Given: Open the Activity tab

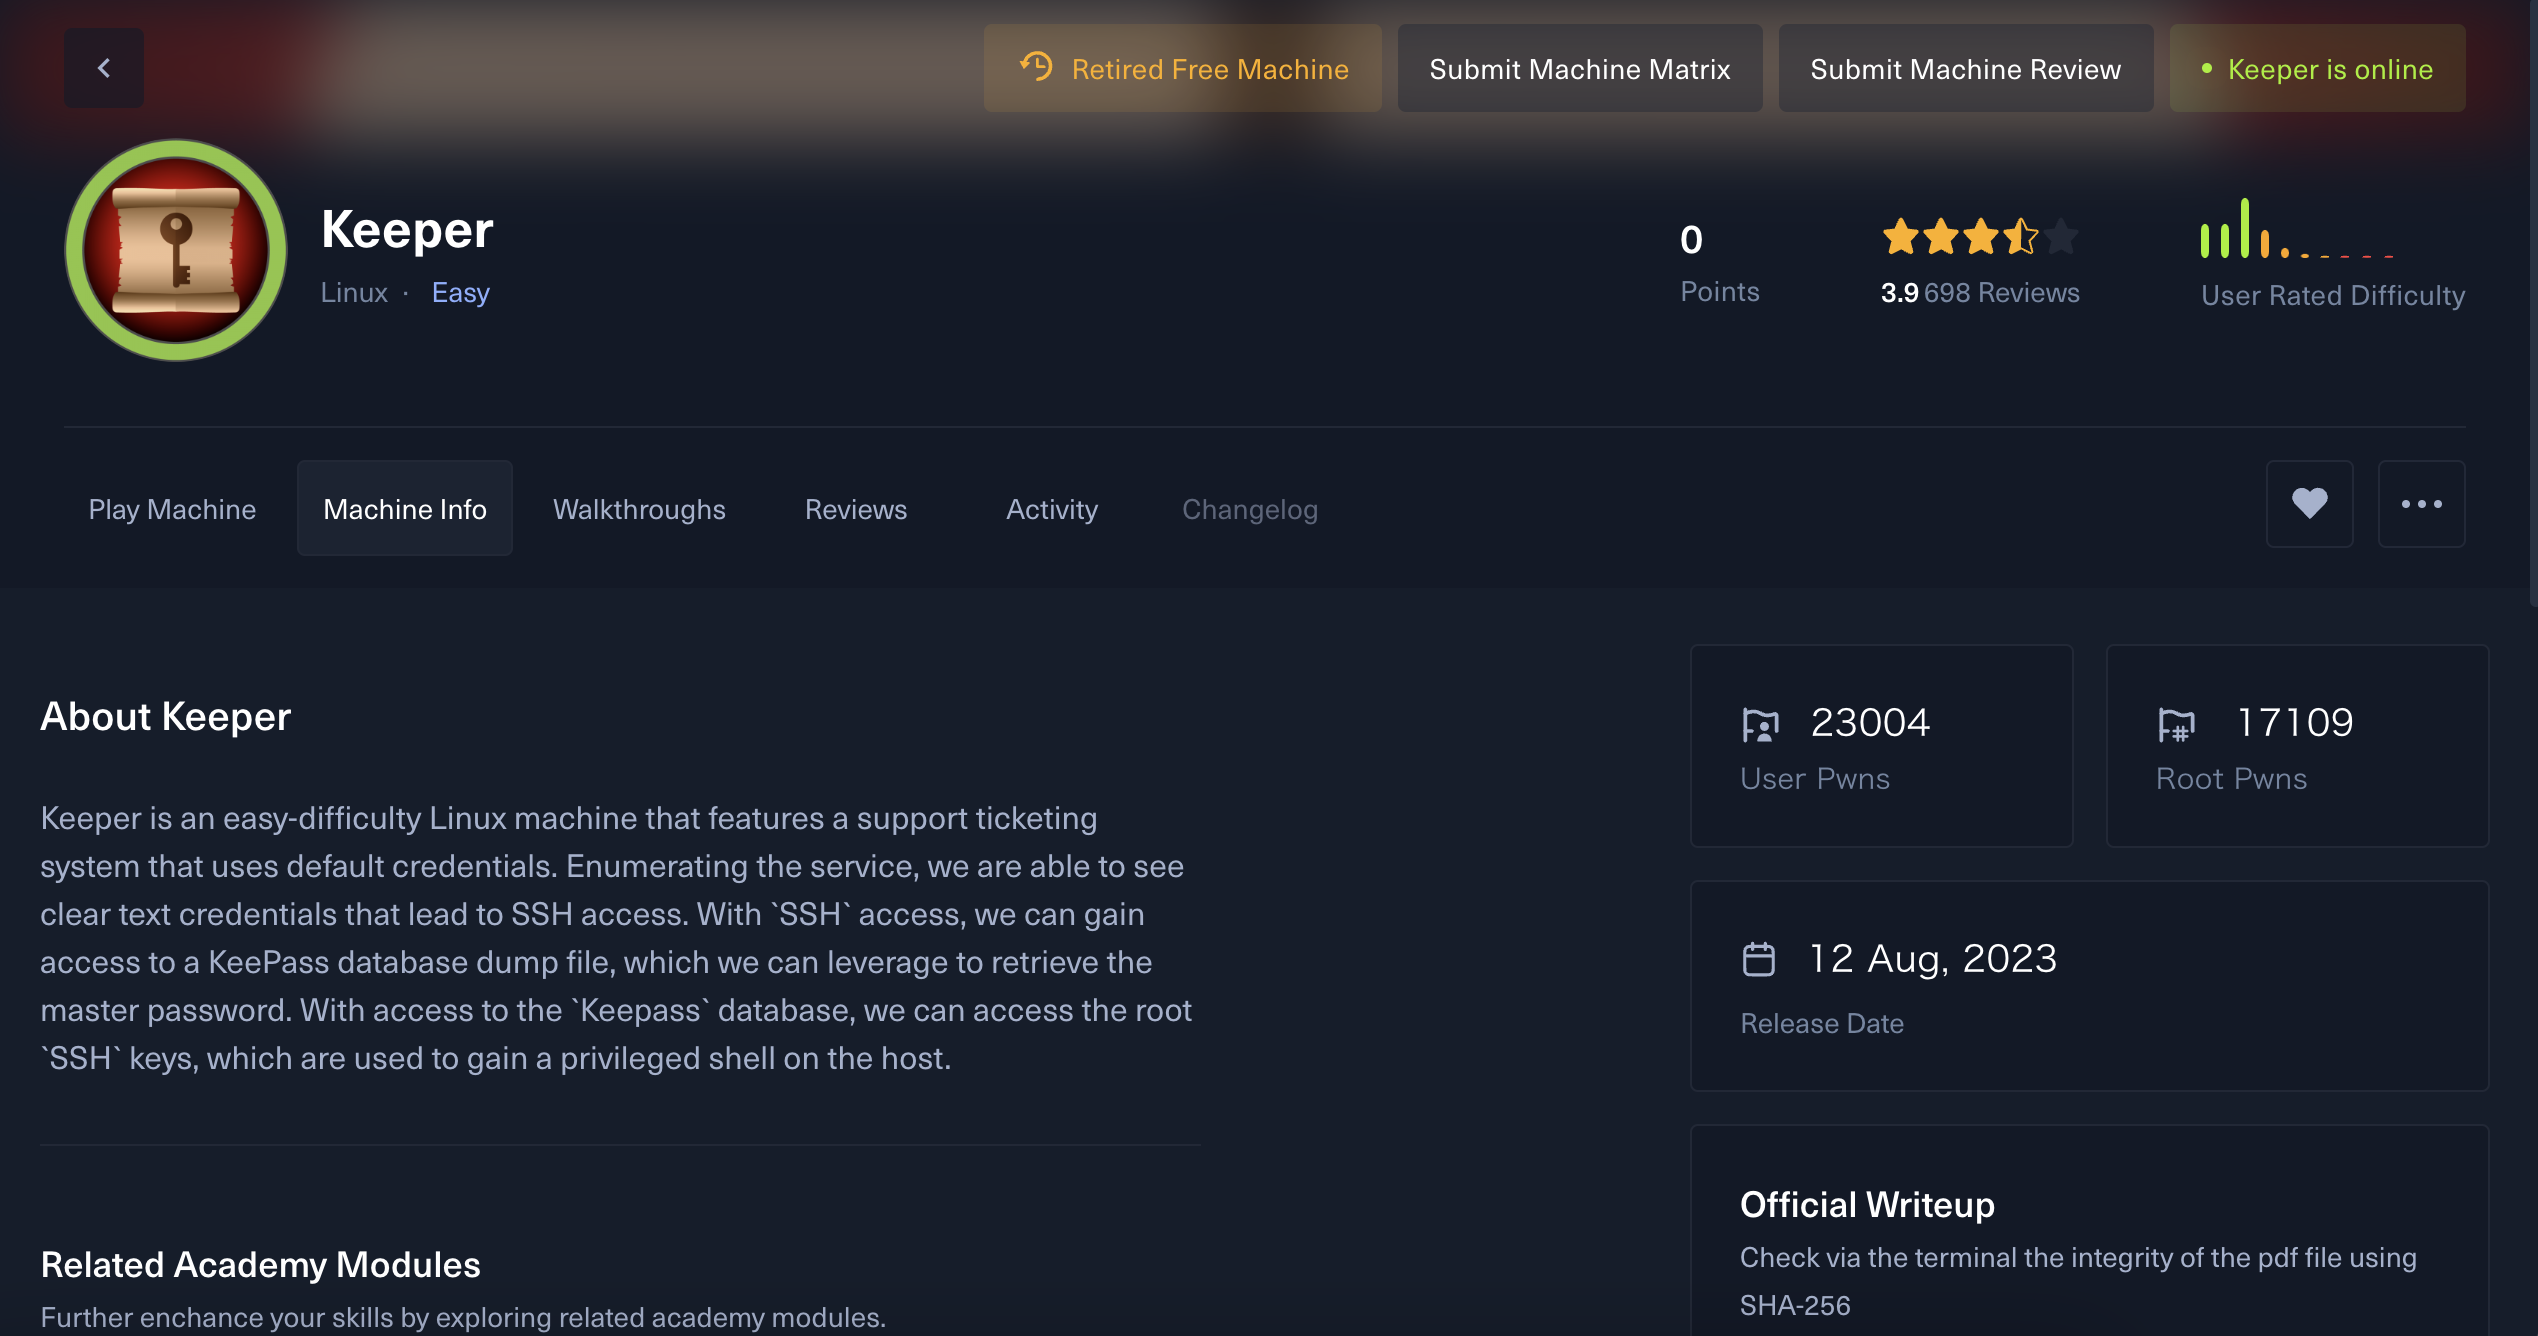Looking at the screenshot, I should [x=1051, y=509].
